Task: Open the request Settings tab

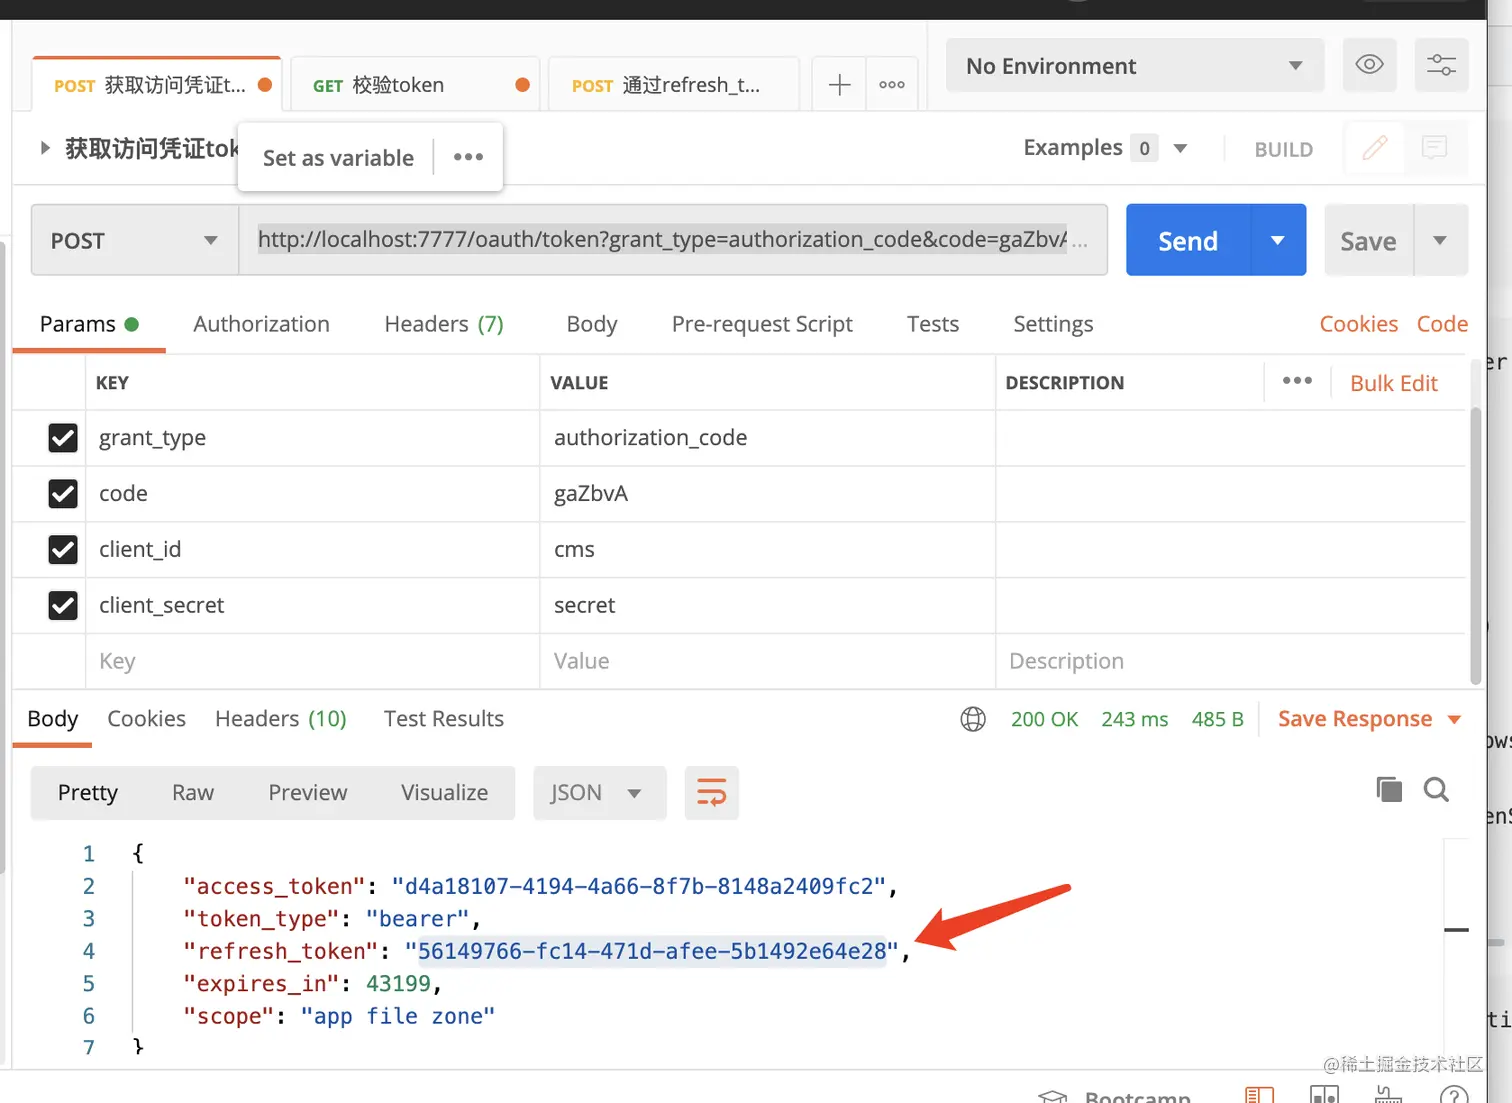Action: click(1053, 324)
